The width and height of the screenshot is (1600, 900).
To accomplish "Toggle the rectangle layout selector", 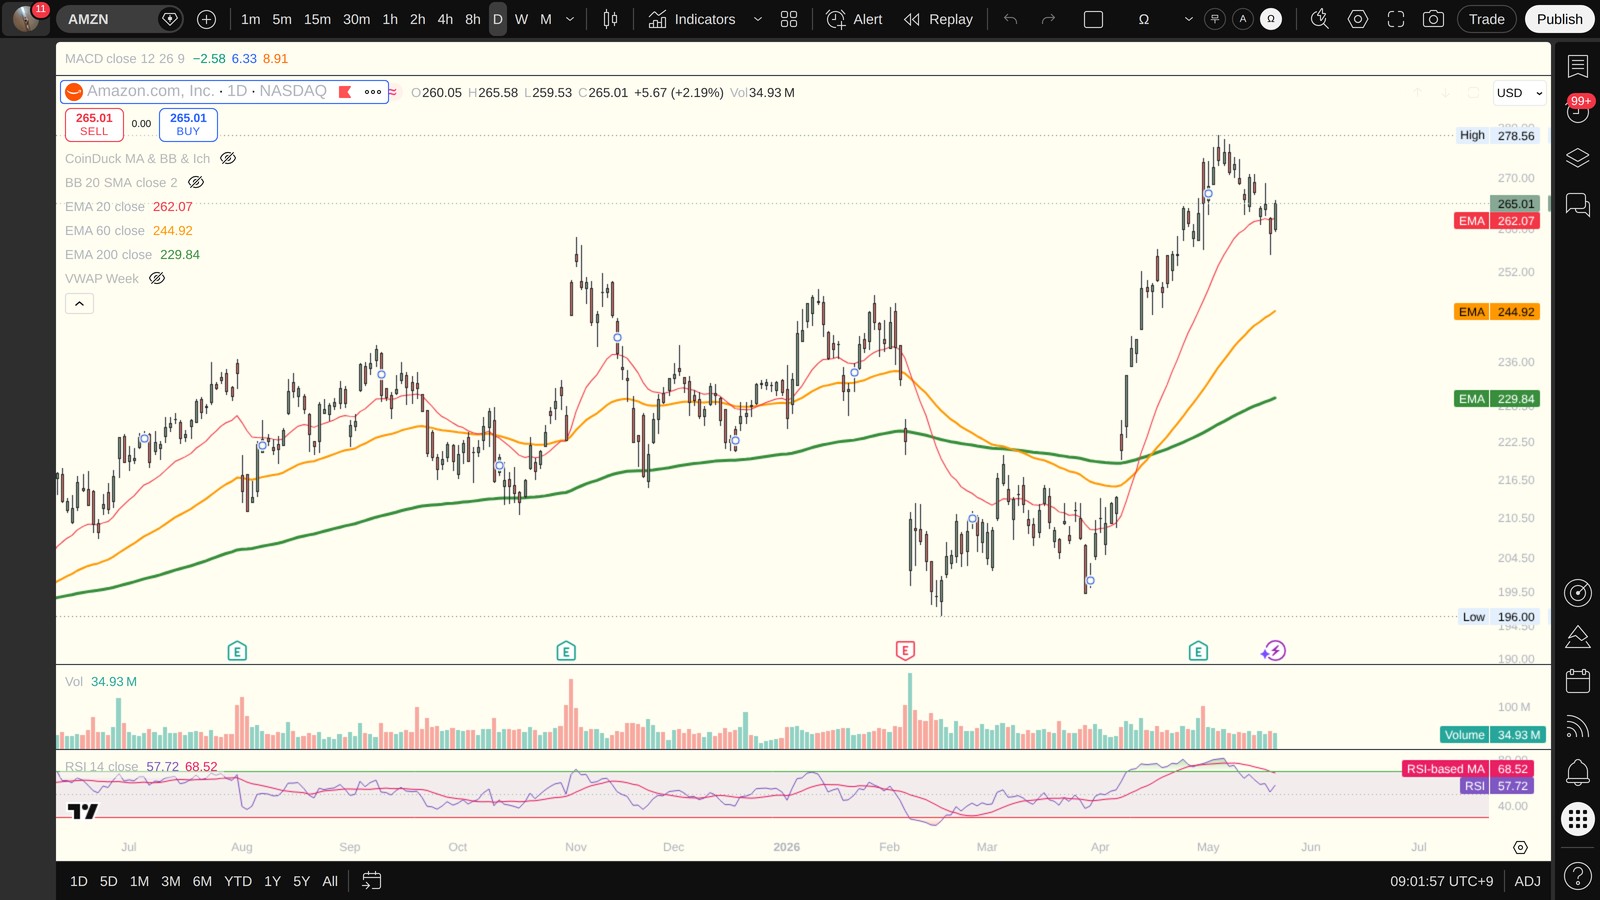I will [x=1094, y=19].
